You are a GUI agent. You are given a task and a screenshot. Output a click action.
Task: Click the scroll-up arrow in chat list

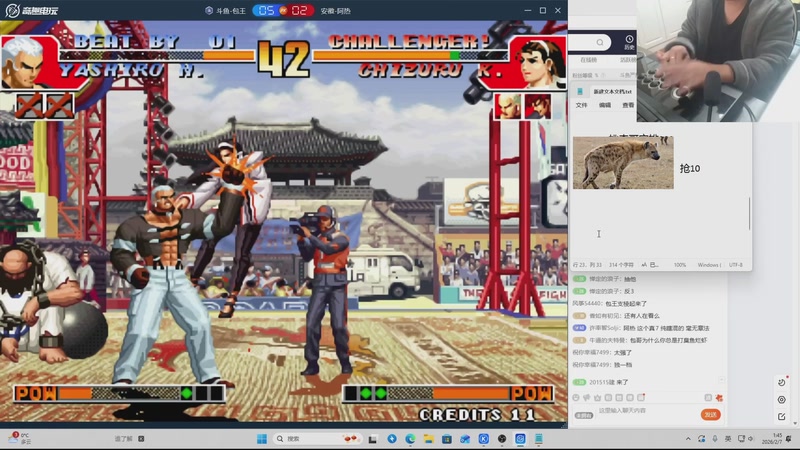[721, 380]
